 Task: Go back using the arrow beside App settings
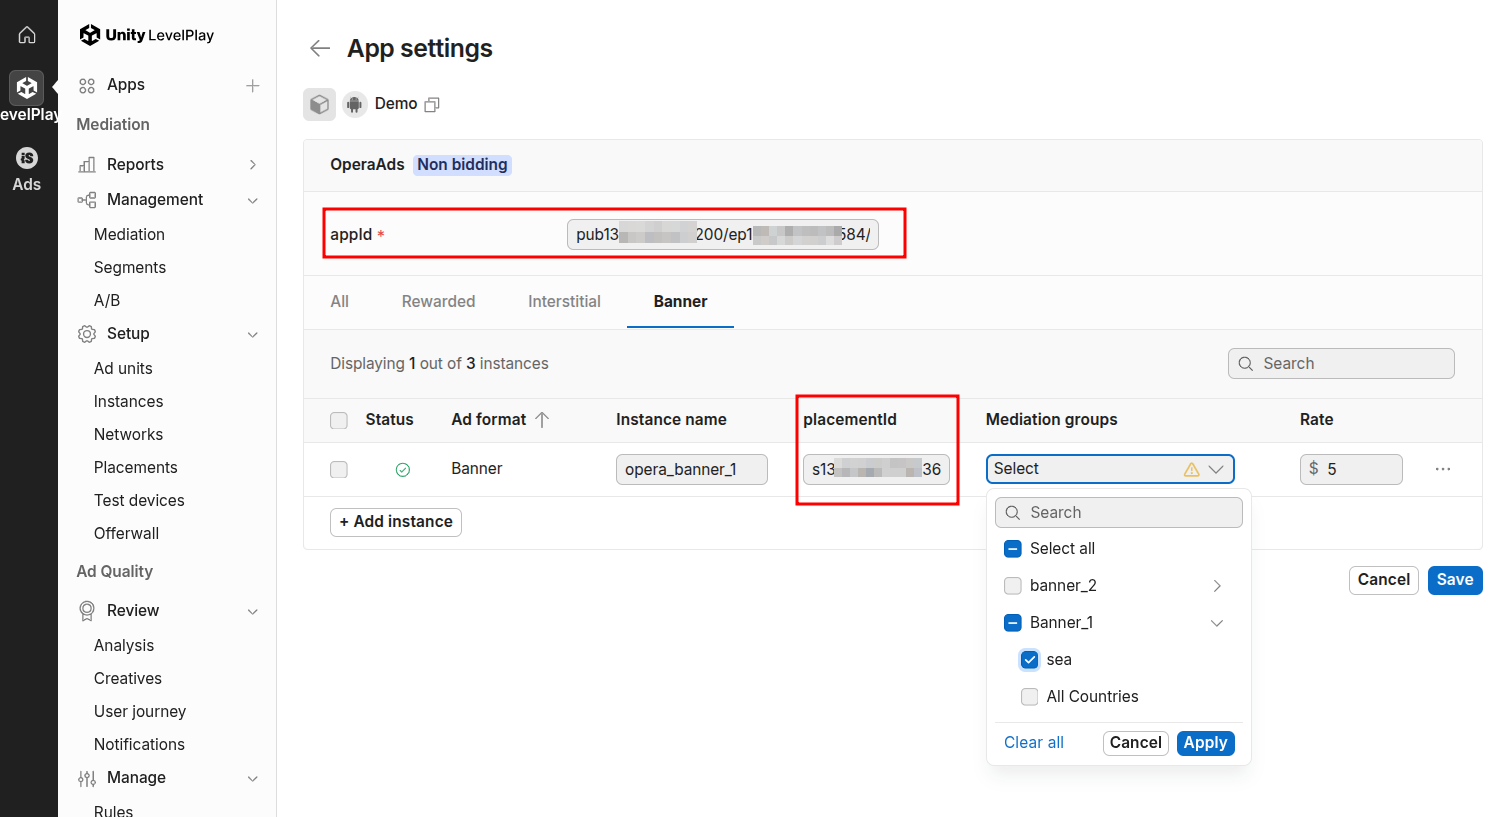pos(320,48)
